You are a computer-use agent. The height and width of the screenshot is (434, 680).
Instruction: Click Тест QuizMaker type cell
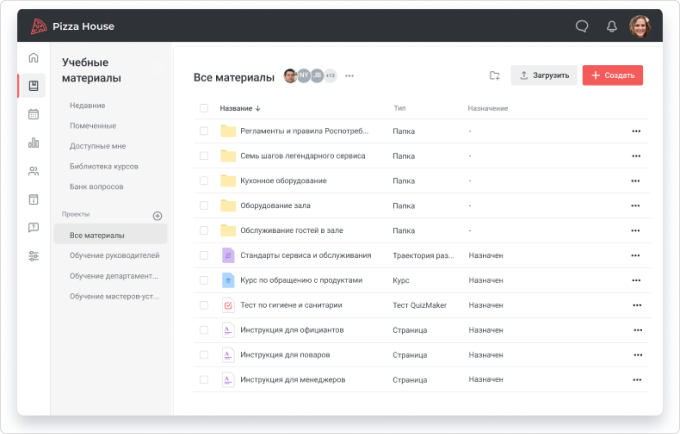click(x=419, y=305)
